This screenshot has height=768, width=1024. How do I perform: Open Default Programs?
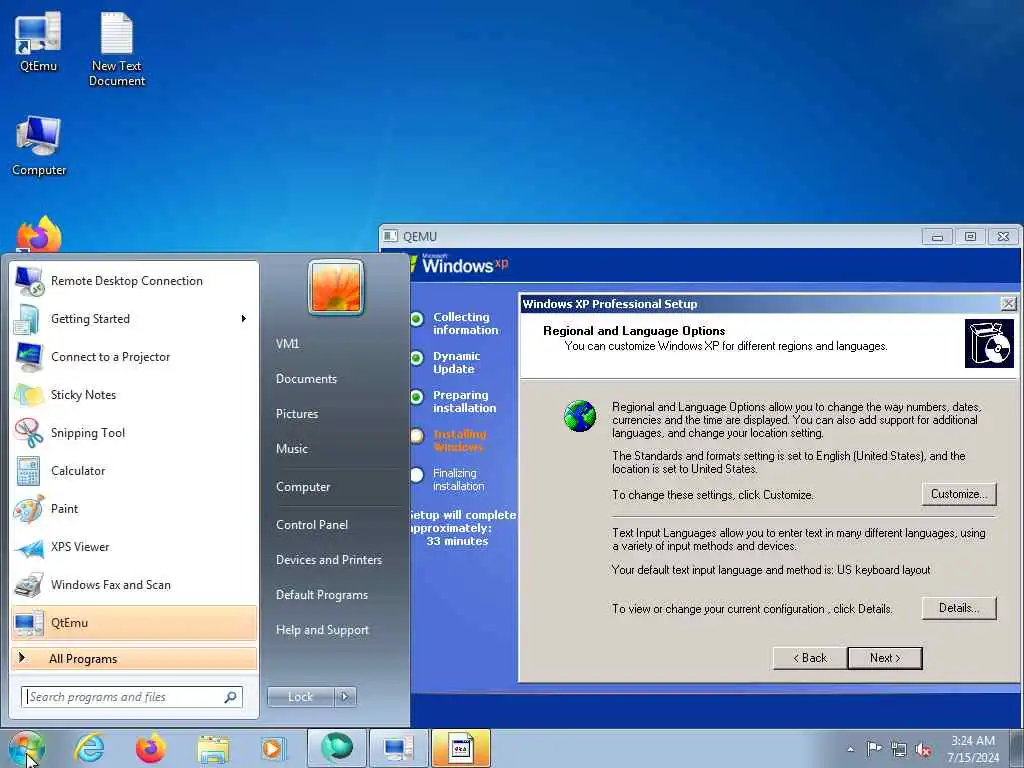322,595
